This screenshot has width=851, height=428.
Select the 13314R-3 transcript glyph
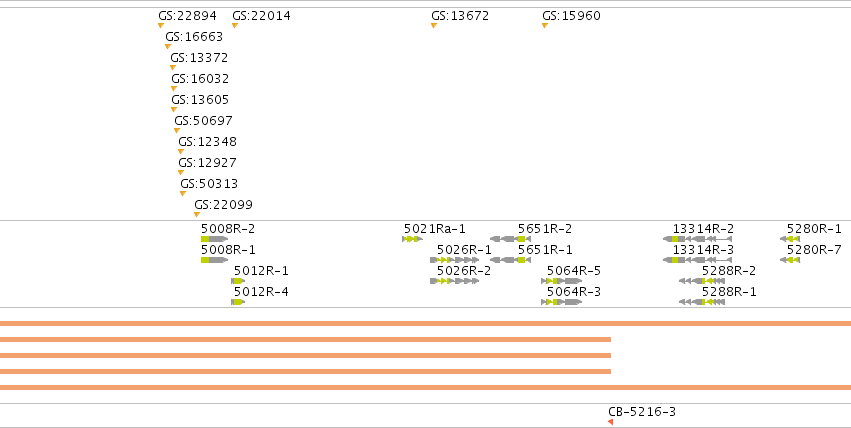[x=697, y=260]
